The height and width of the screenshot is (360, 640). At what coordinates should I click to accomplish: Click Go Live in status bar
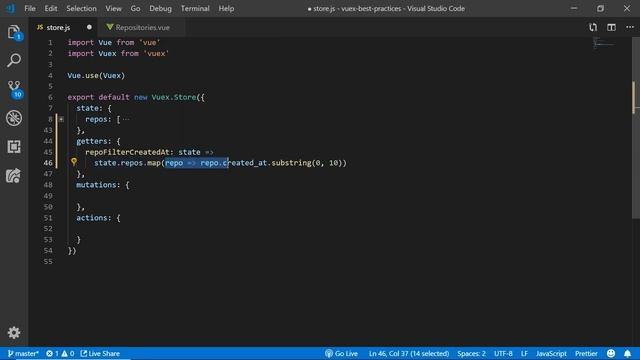pos(341,353)
